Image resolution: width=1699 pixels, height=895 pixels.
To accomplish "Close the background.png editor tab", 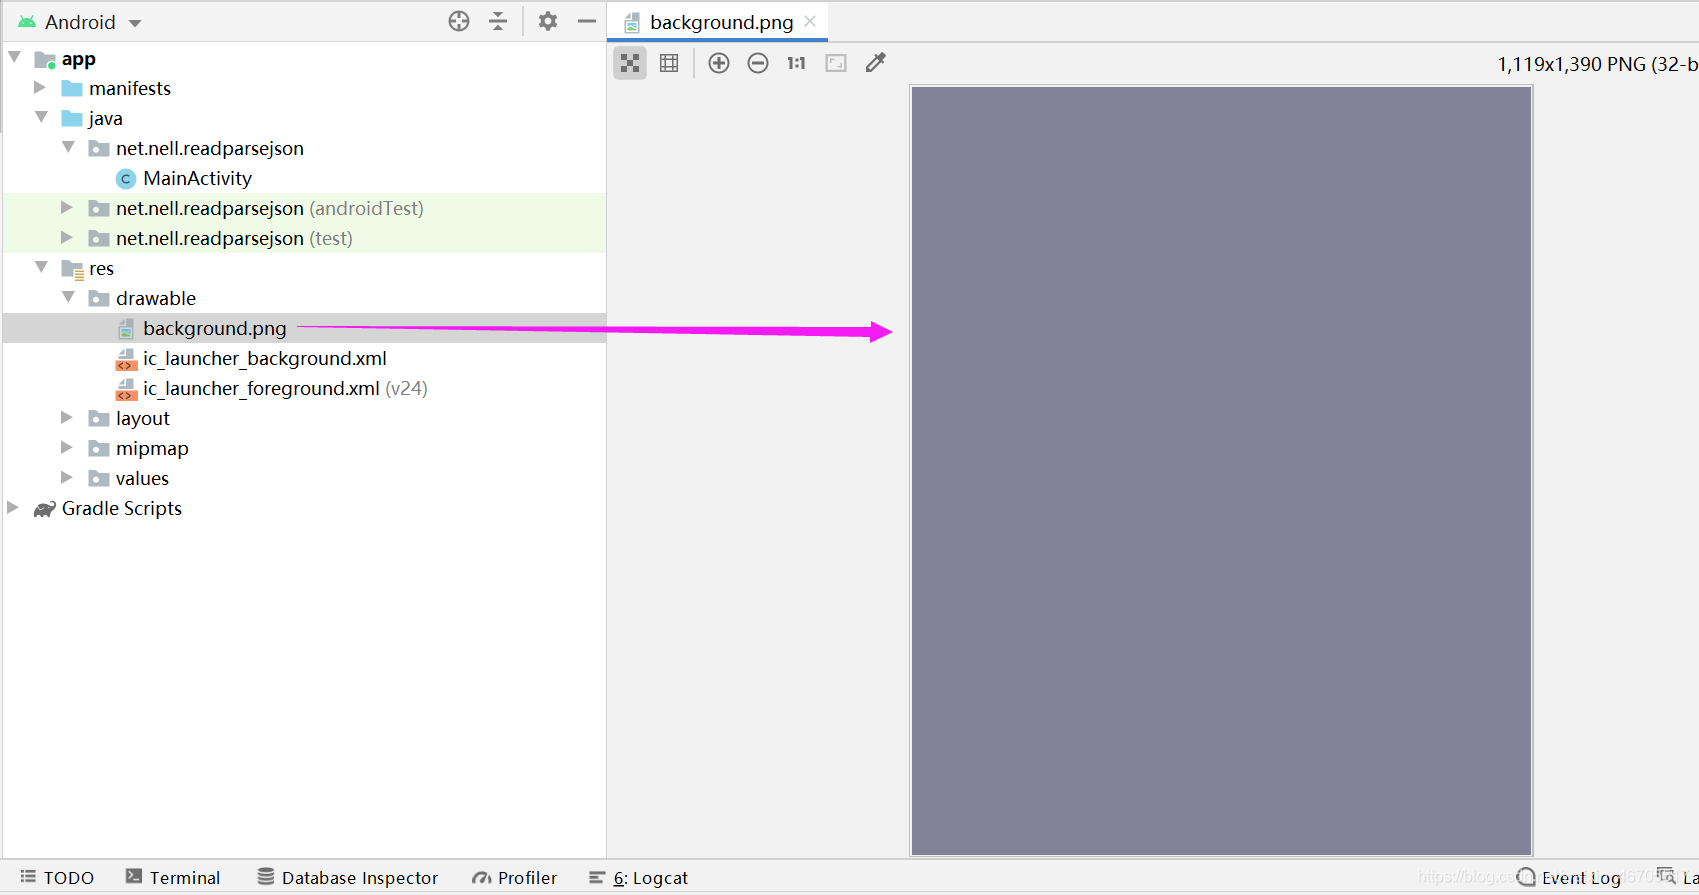I will click(x=810, y=21).
